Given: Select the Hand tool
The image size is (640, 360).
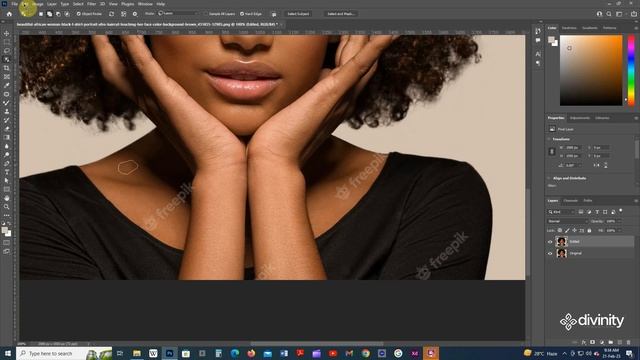Looking at the screenshot, I should pos(7,198).
